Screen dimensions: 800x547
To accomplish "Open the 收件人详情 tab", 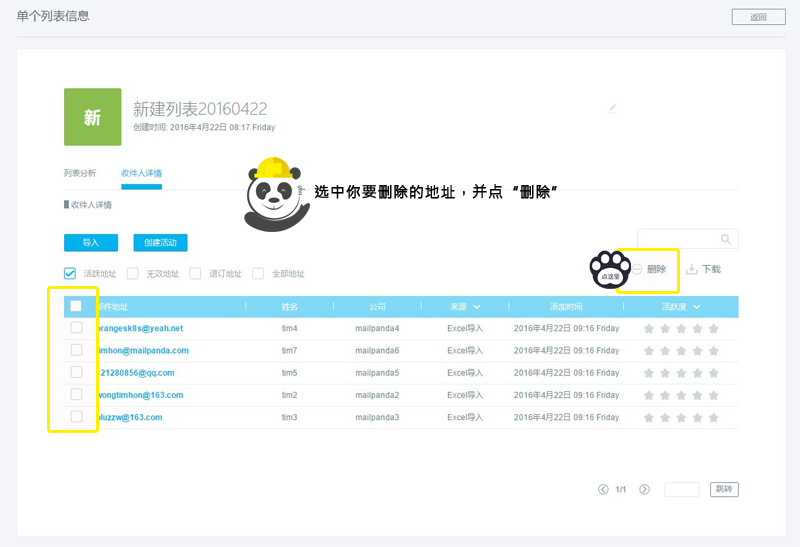I will (x=141, y=173).
